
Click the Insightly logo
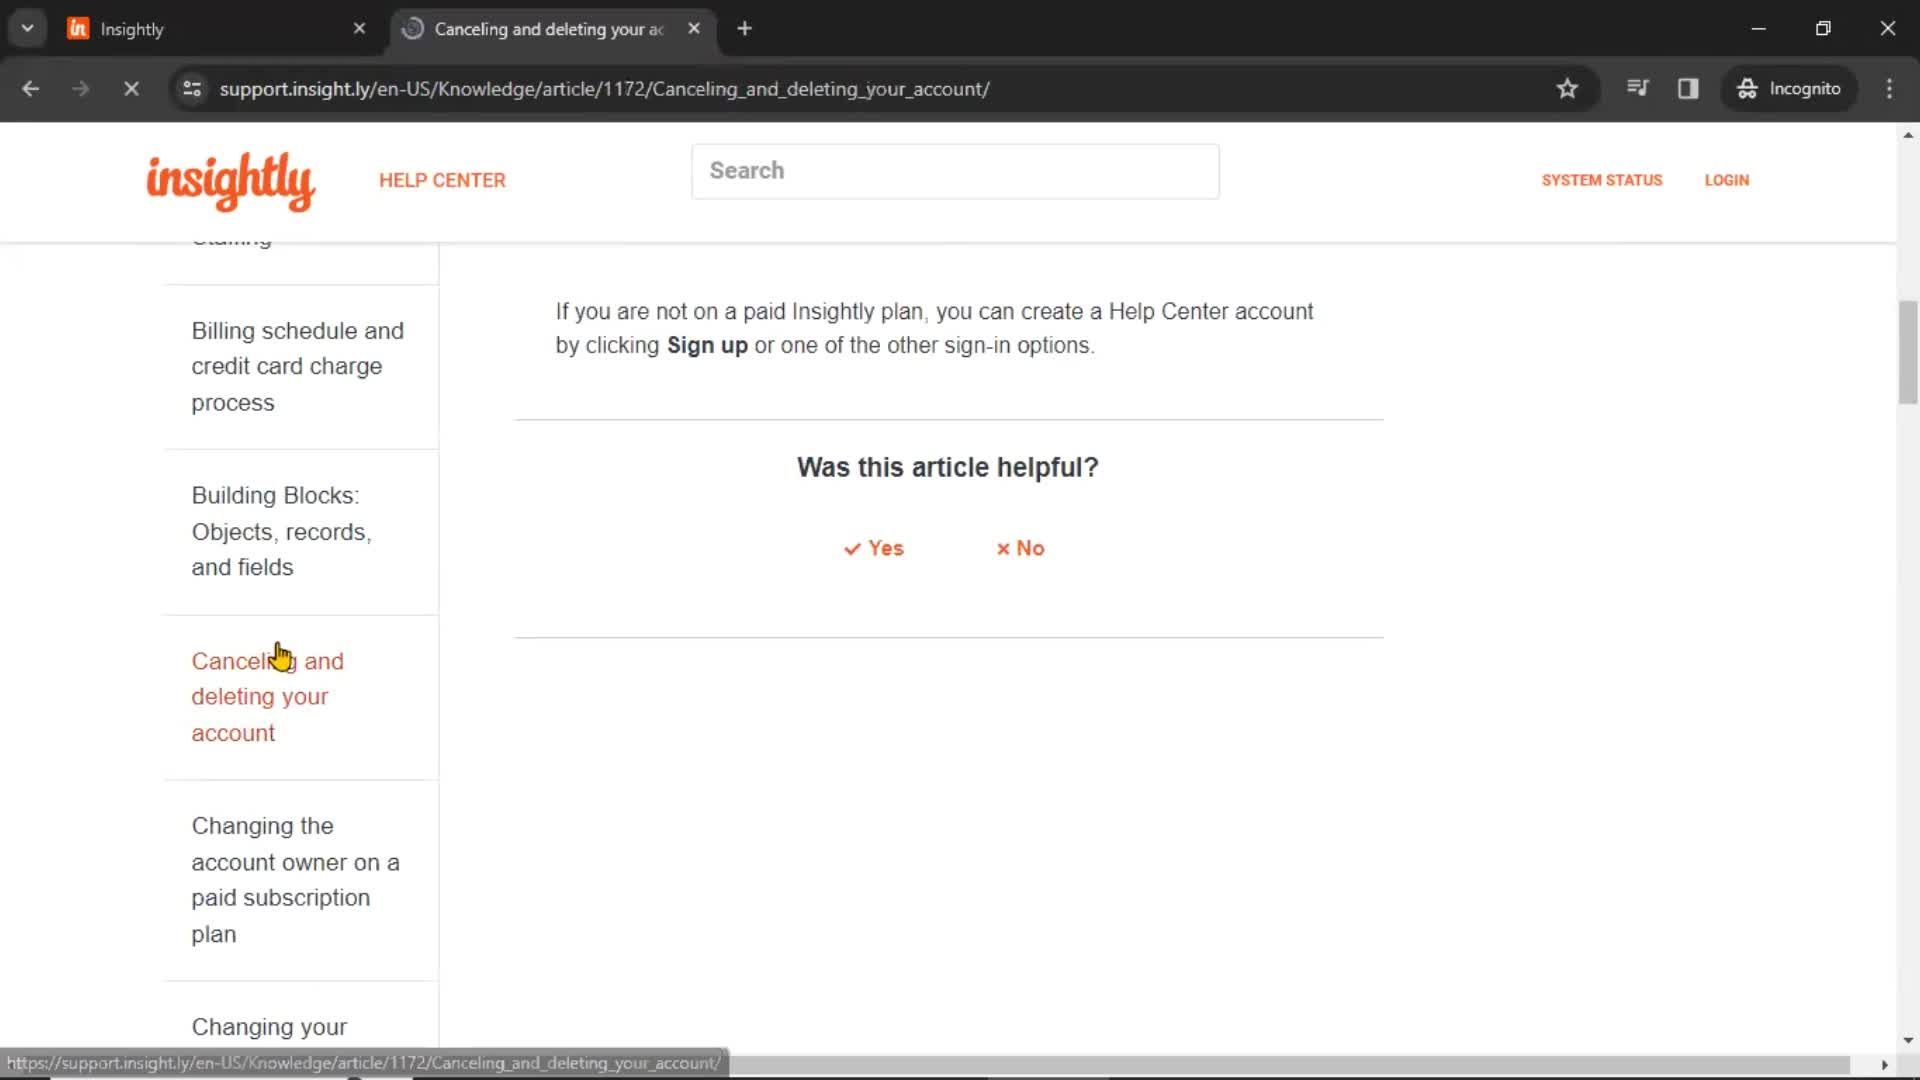[231, 181]
